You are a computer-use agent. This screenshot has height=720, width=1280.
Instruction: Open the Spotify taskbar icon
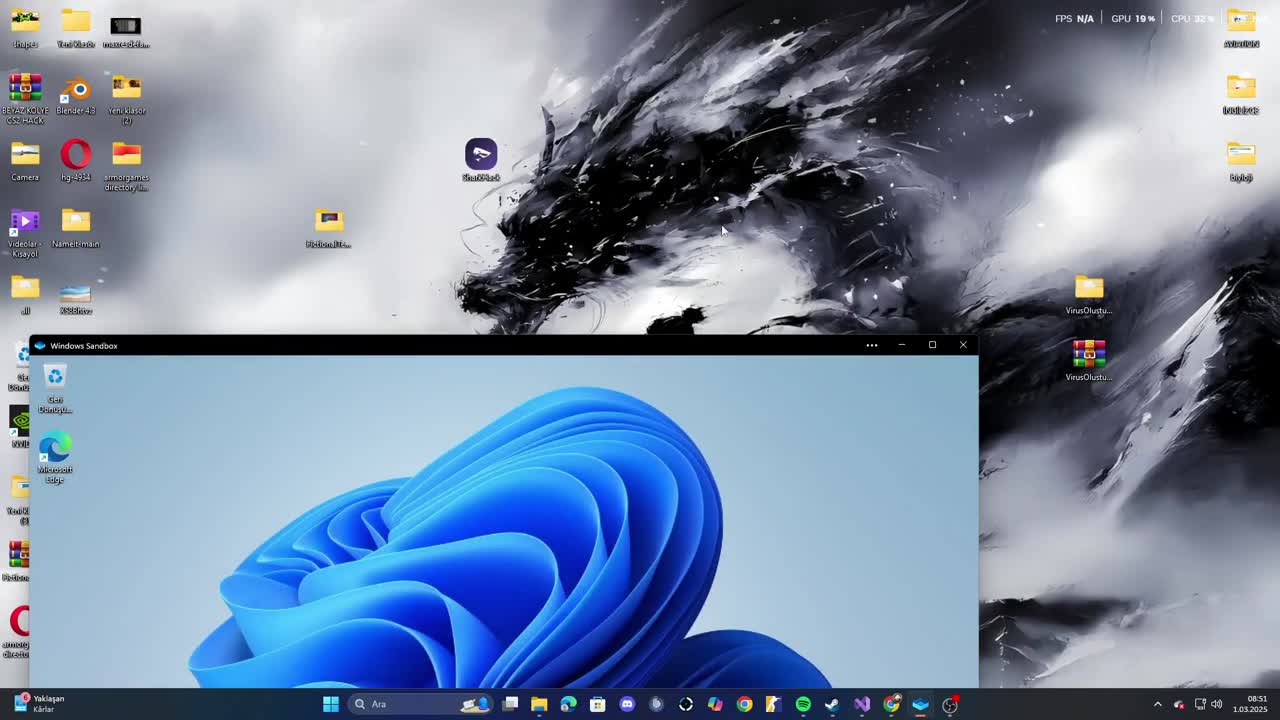(x=803, y=704)
